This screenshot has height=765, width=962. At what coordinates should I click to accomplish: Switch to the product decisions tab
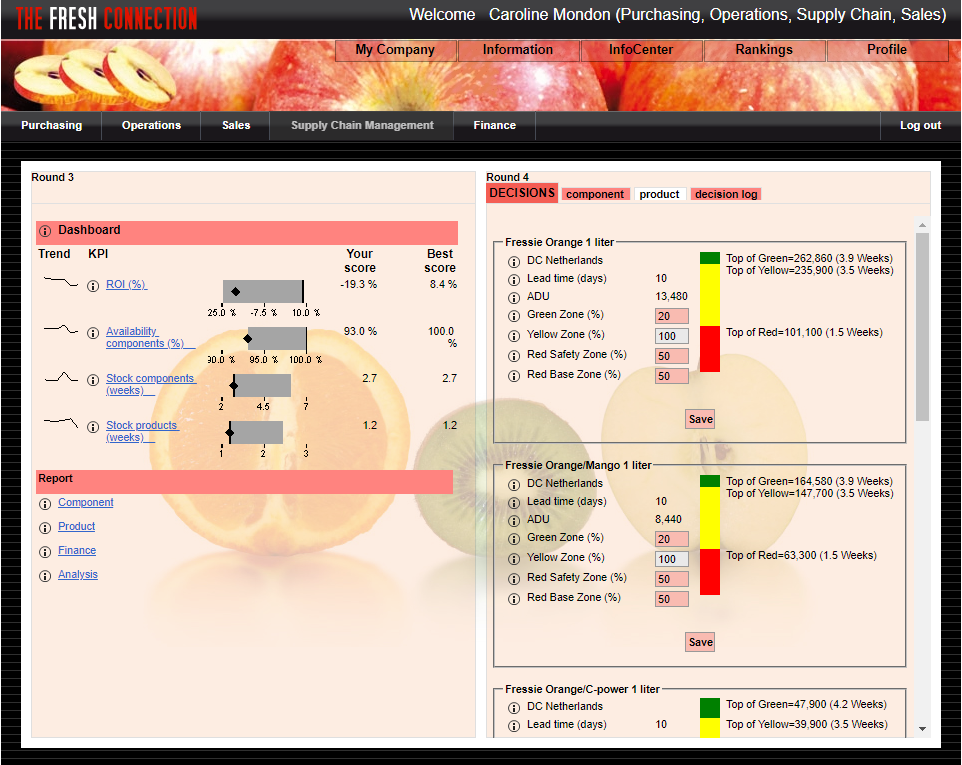click(660, 194)
